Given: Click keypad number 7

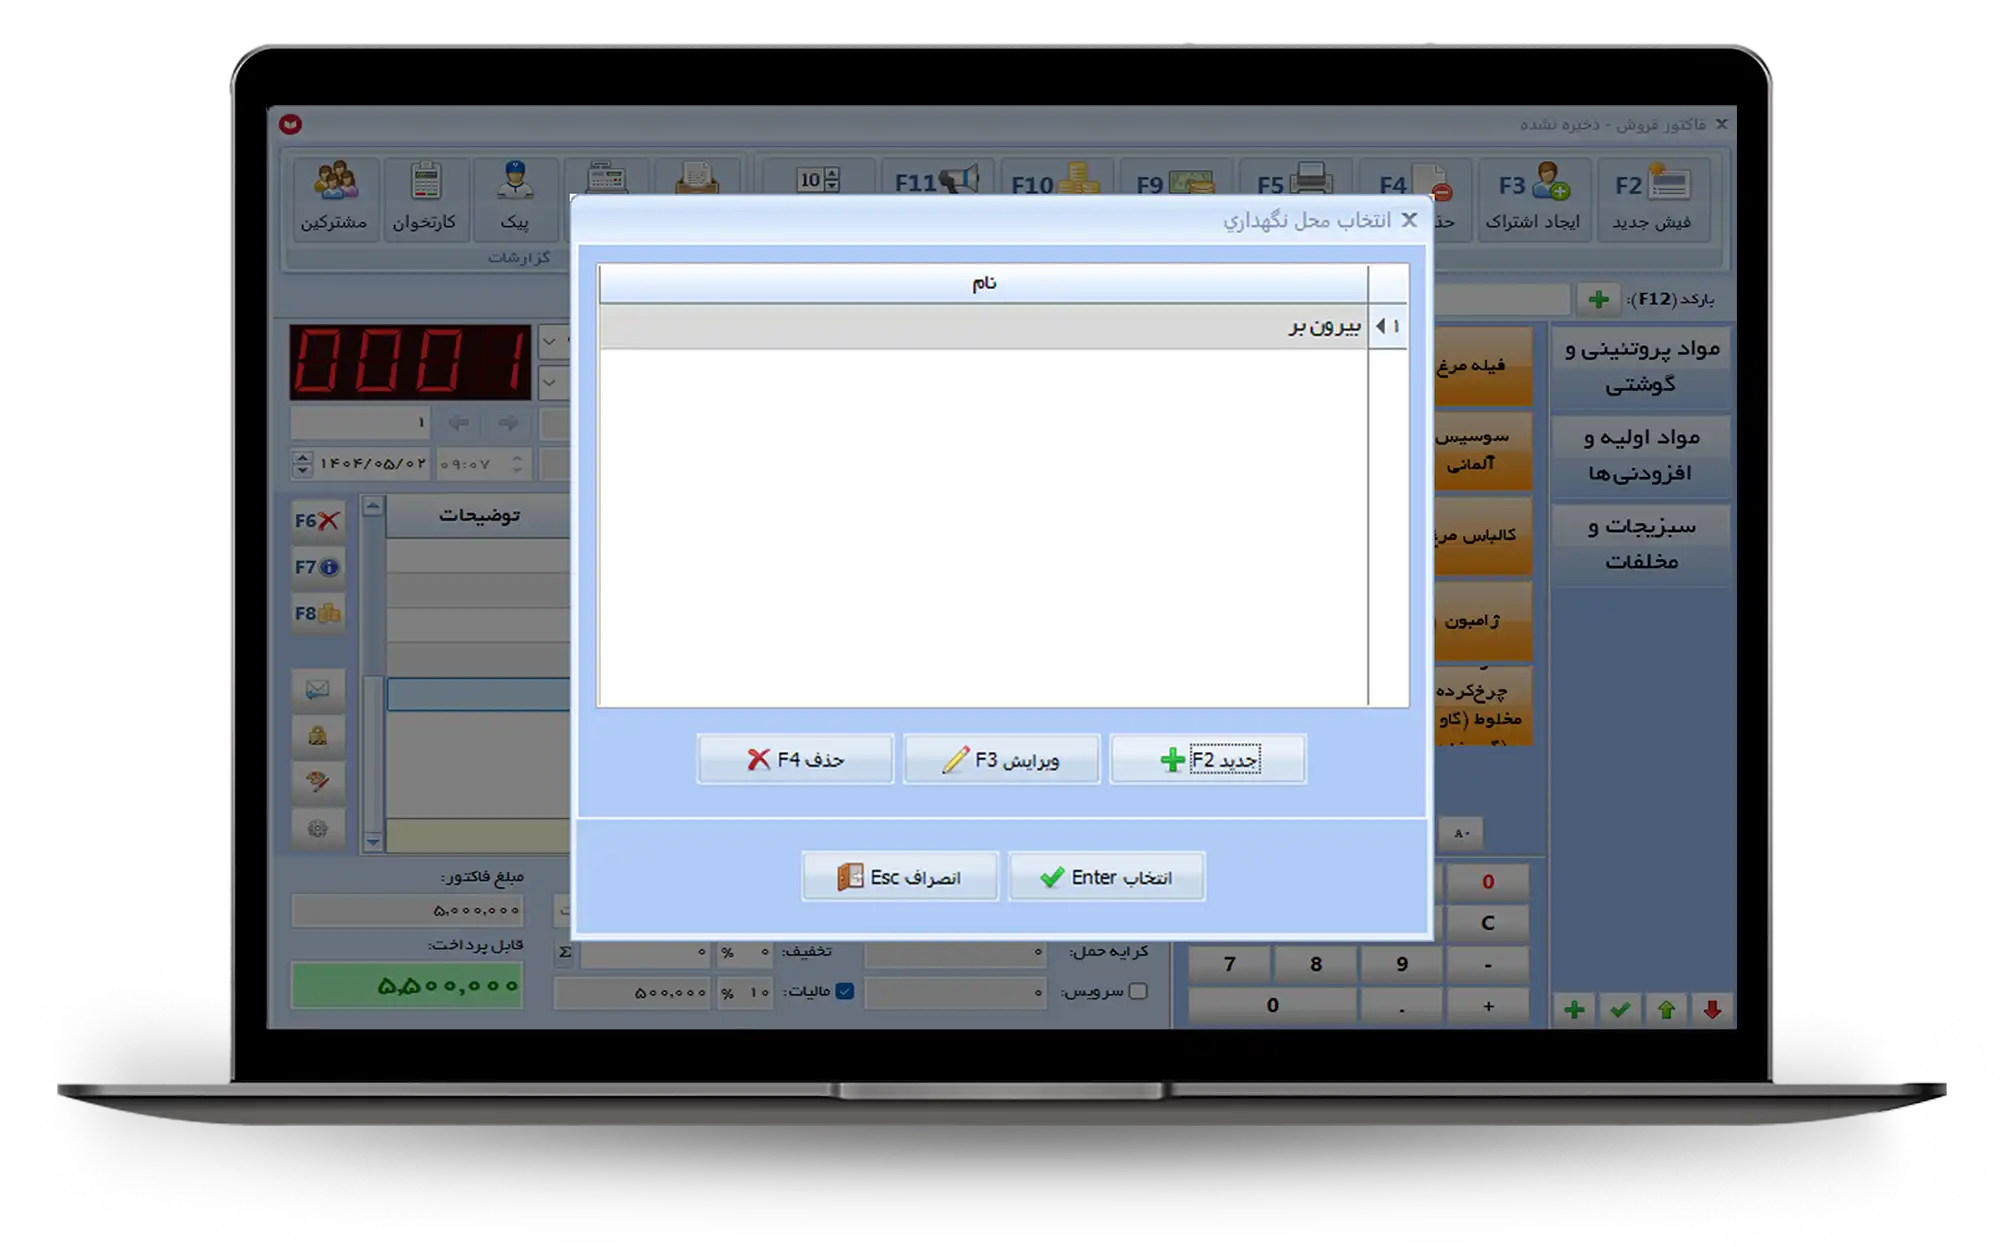Looking at the screenshot, I should pos(1230,964).
